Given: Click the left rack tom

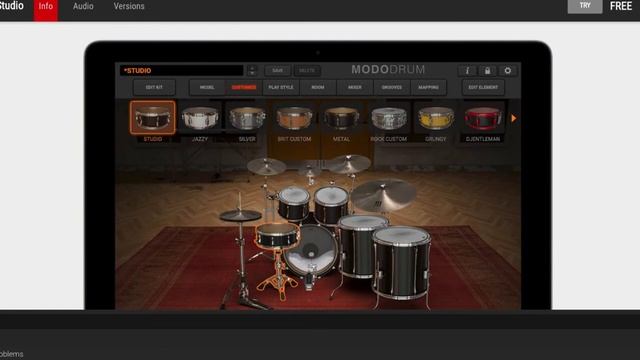Looking at the screenshot, I should [x=293, y=203].
